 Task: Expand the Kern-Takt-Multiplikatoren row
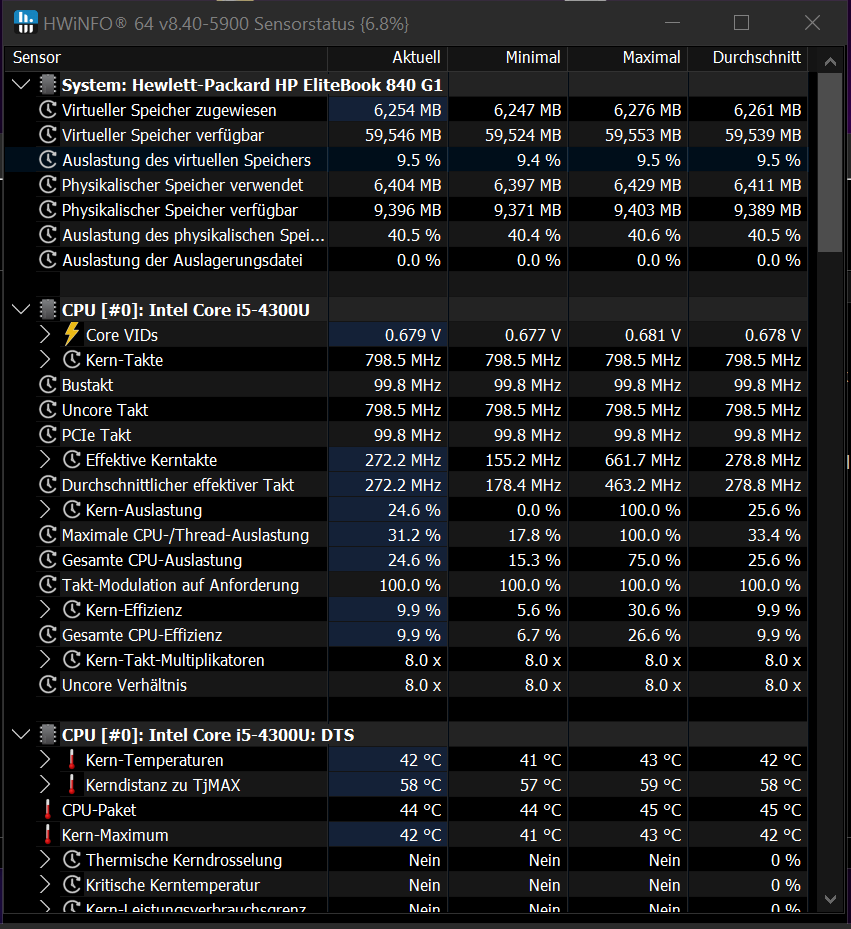45,659
